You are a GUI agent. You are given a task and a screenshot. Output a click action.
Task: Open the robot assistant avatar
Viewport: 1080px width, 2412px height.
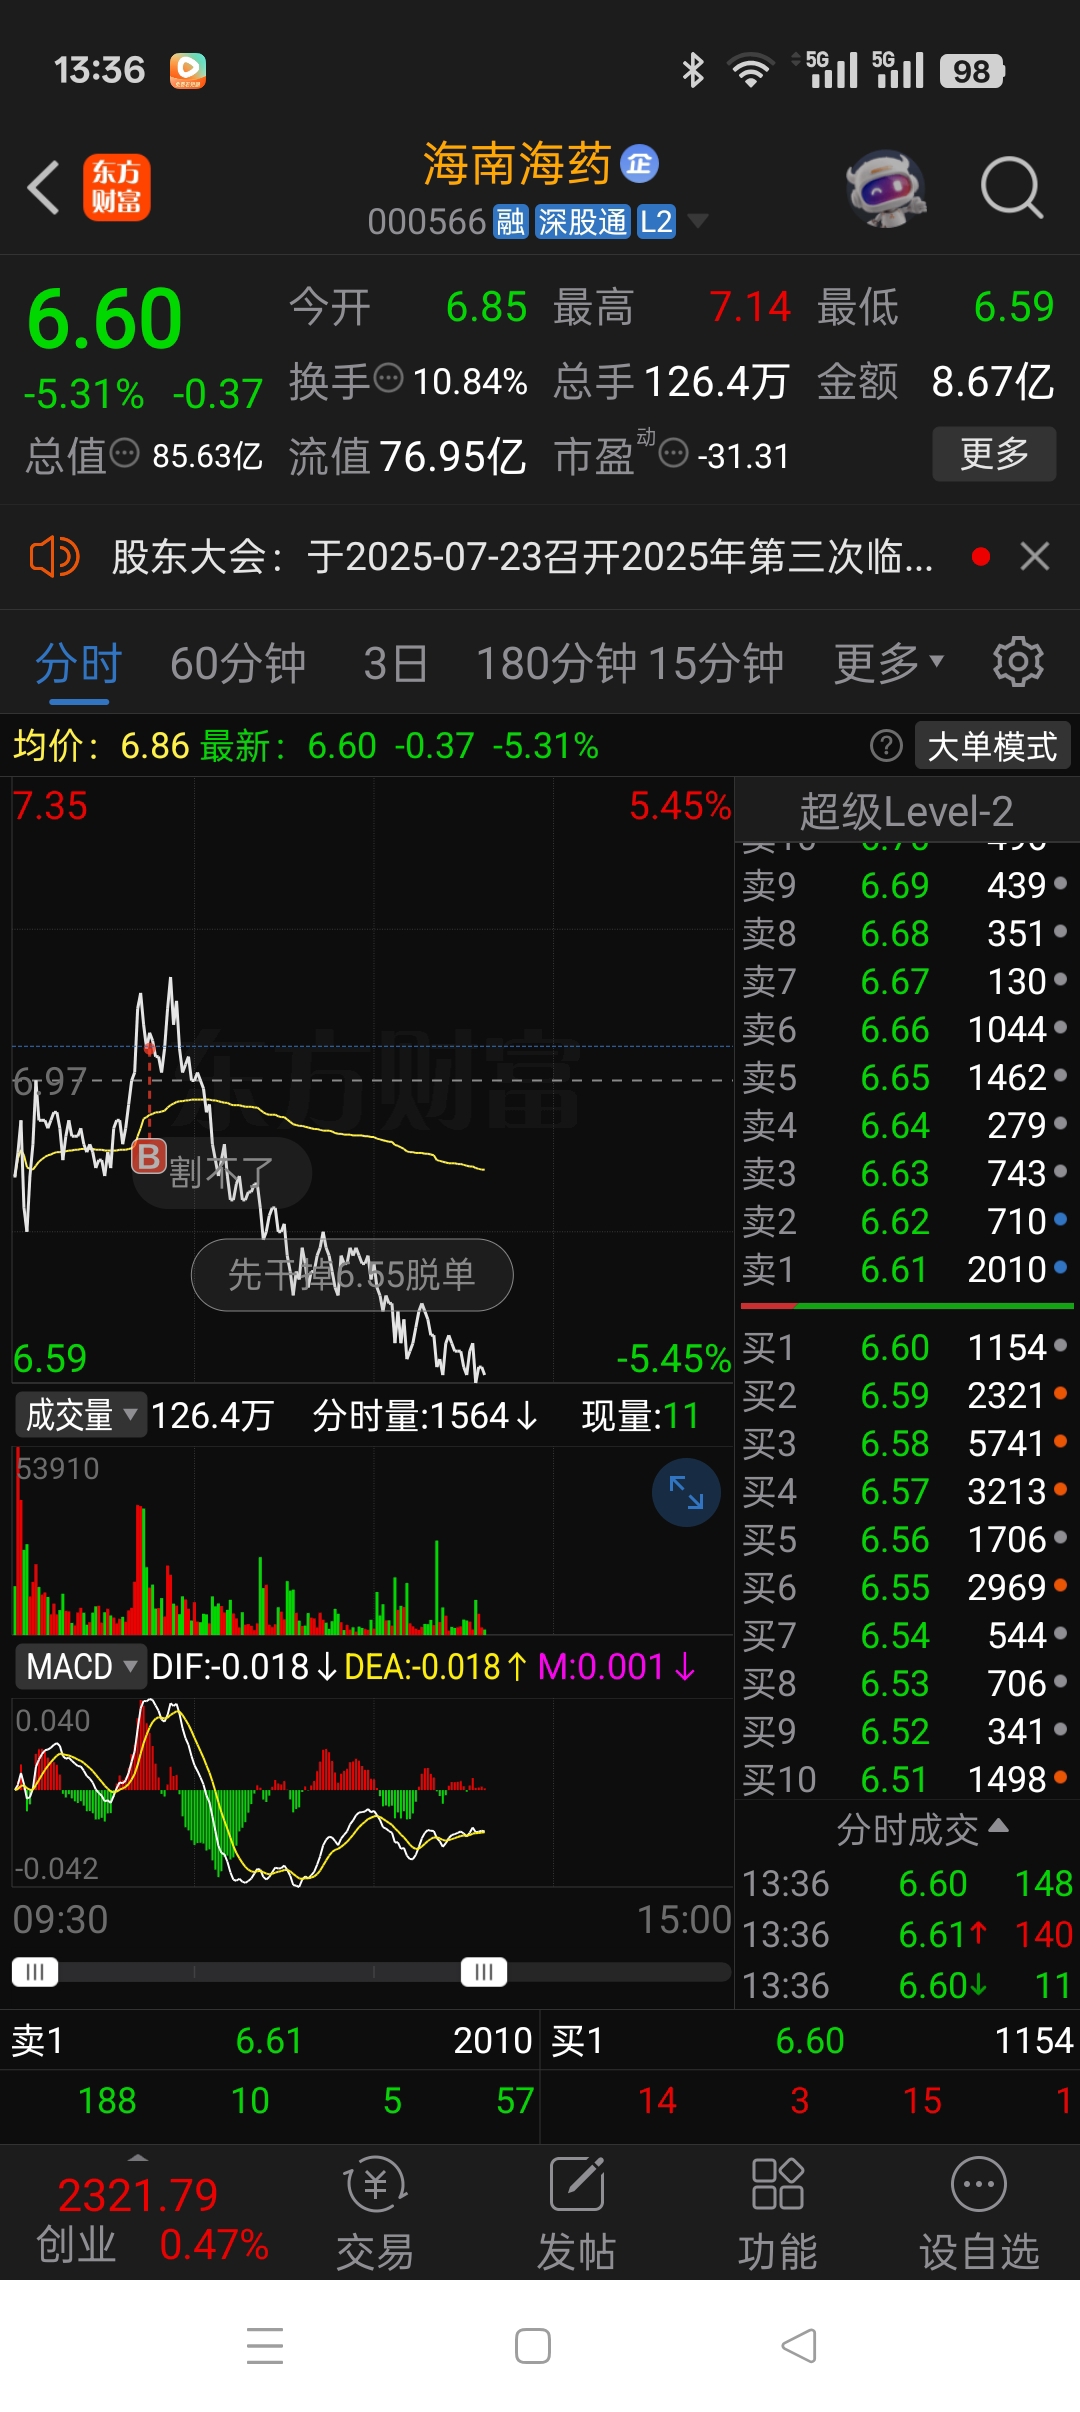click(886, 187)
